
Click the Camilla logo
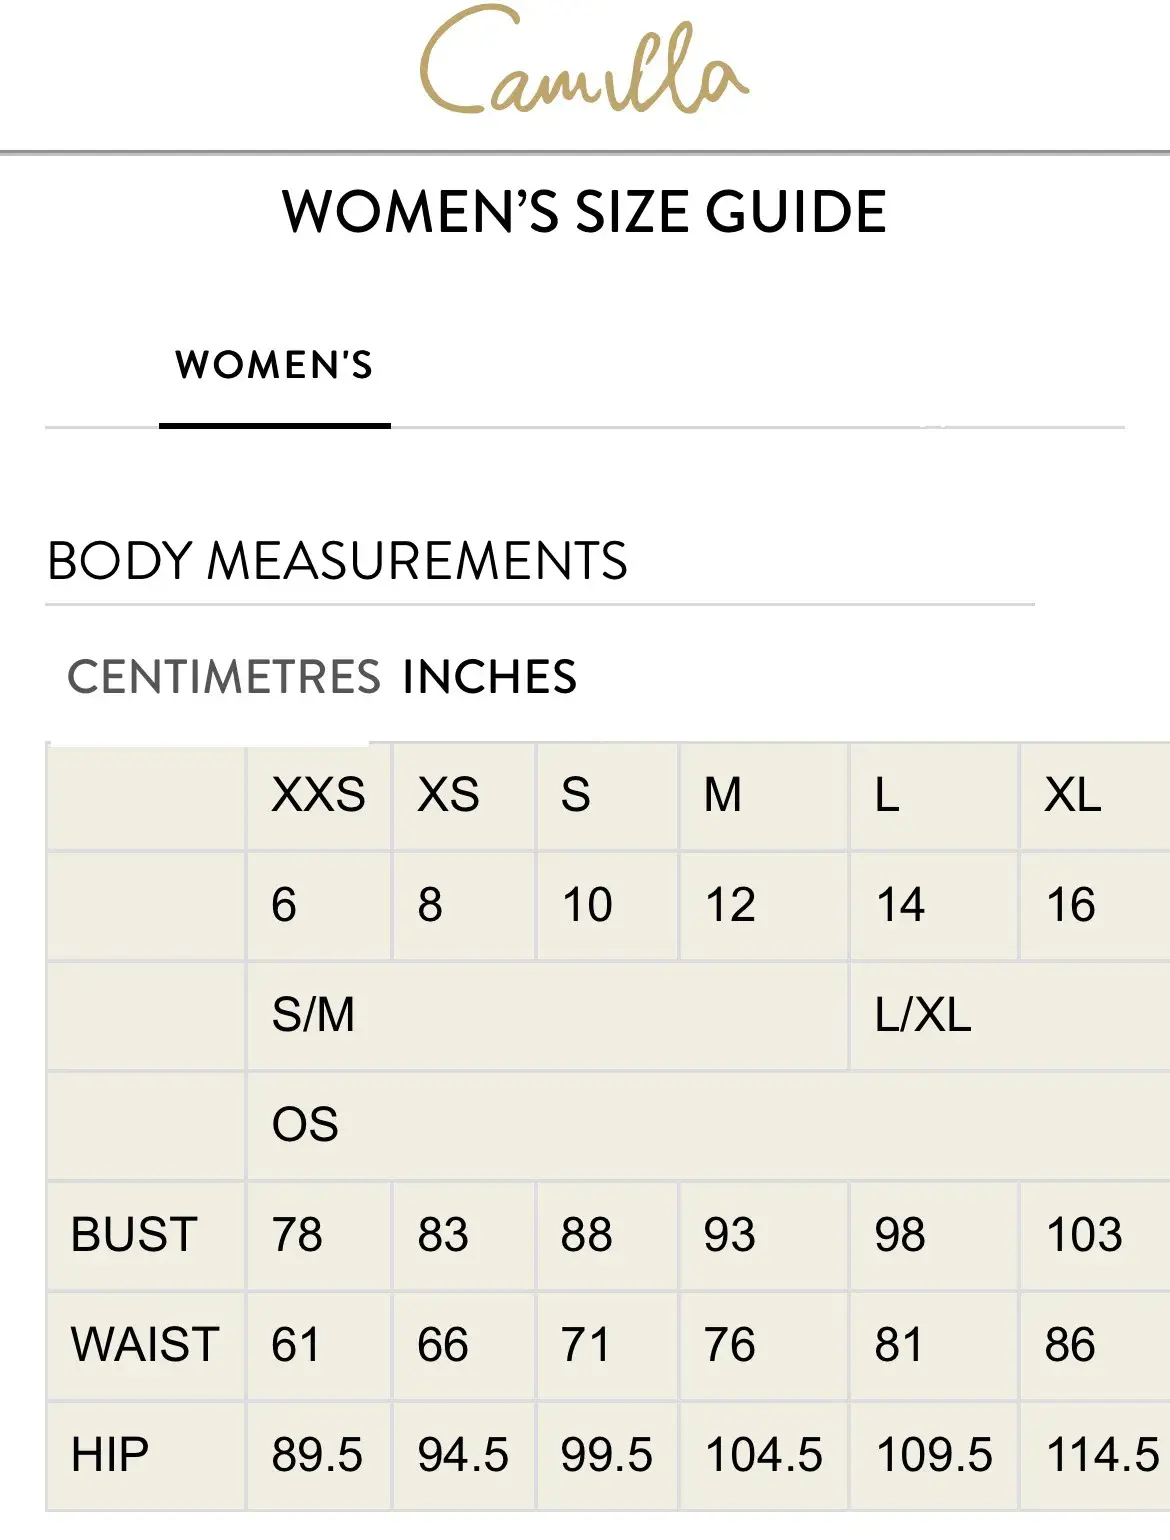pos(584,64)
